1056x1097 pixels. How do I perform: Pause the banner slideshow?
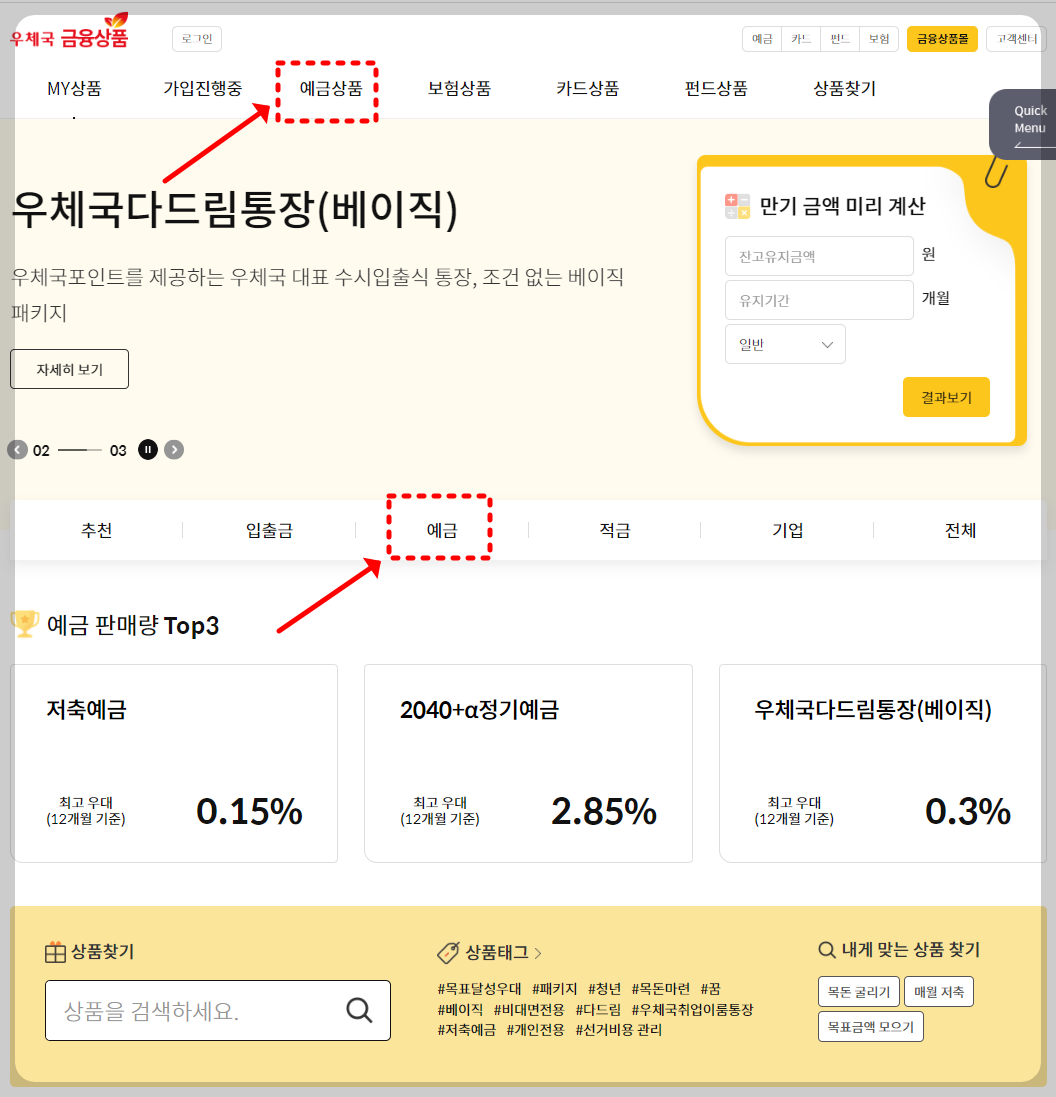click(x=148, y=450)
